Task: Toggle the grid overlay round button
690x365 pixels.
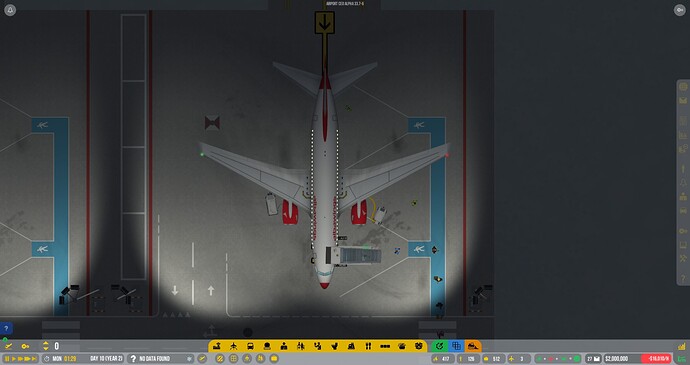Action: (x=234, y=359)
